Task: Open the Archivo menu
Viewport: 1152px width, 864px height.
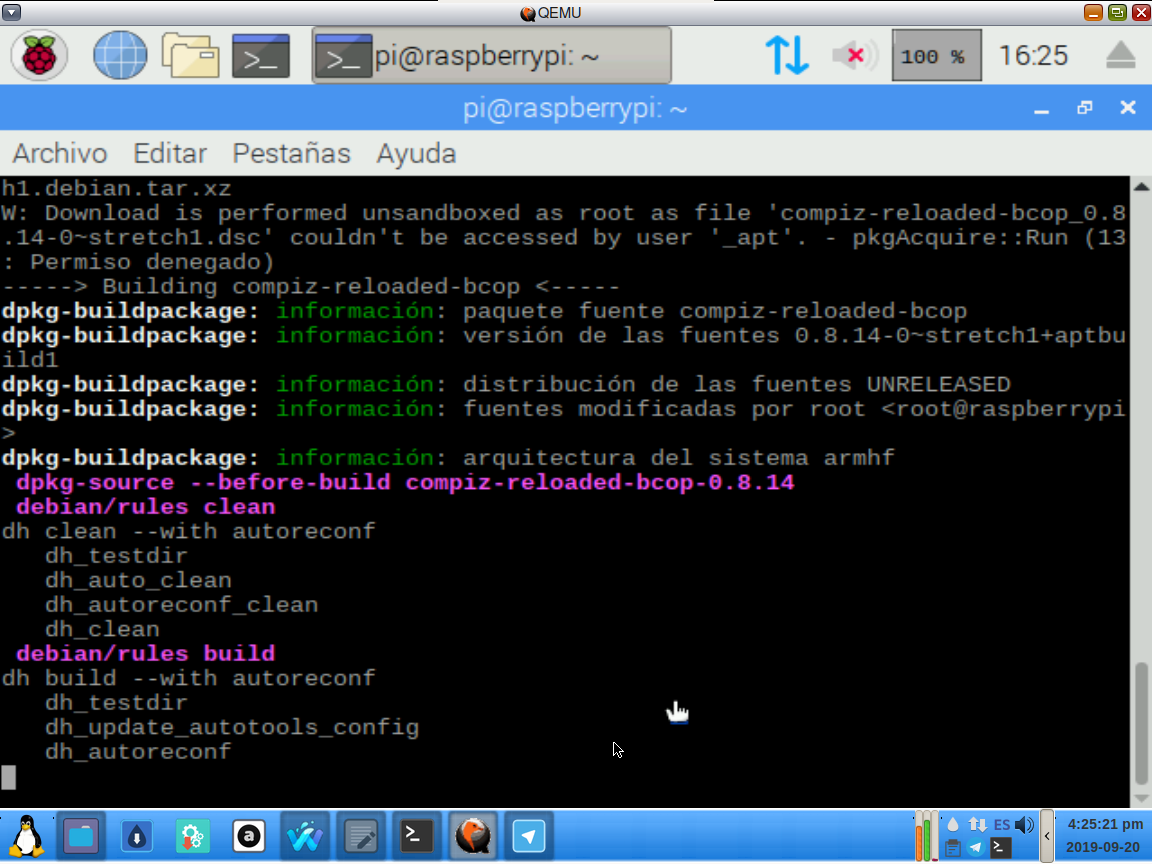Action: point(60,154)
